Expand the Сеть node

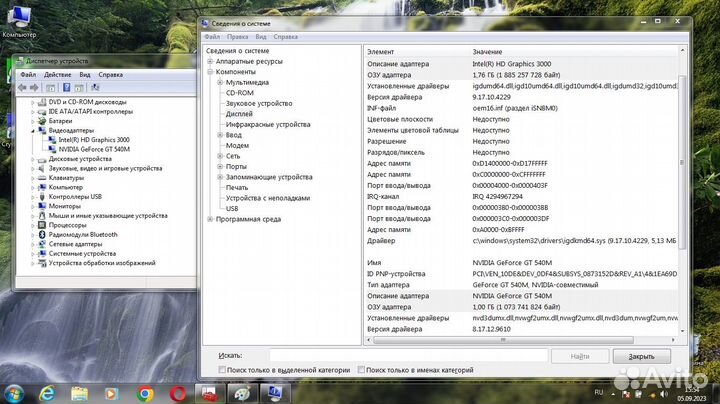[220, 156]
